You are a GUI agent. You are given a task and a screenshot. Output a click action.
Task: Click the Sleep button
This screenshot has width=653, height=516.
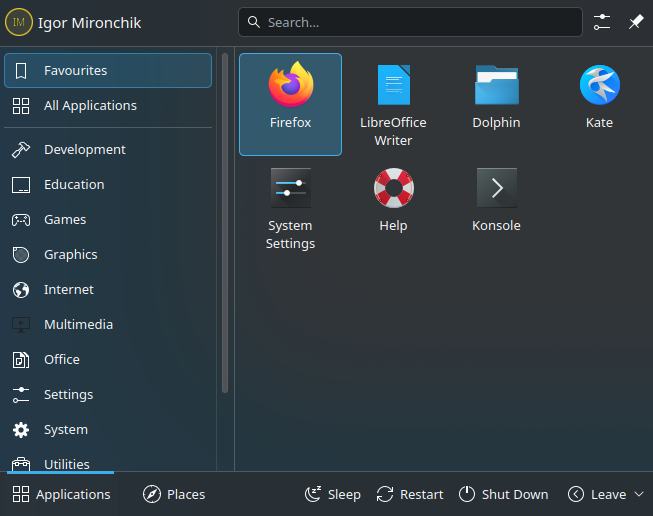332,494
